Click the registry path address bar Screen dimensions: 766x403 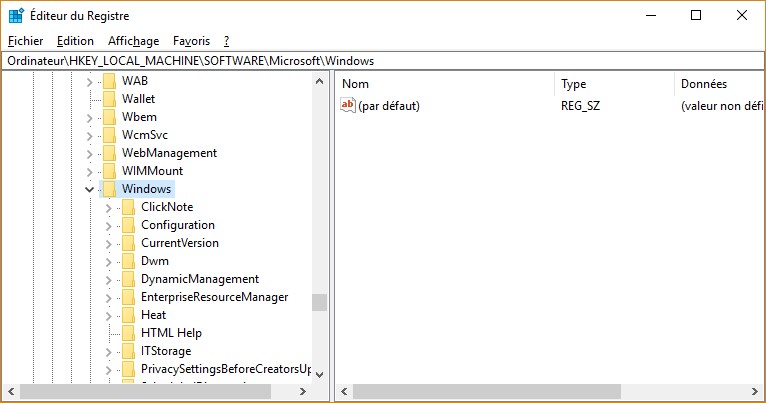click(x=383, y=61)
